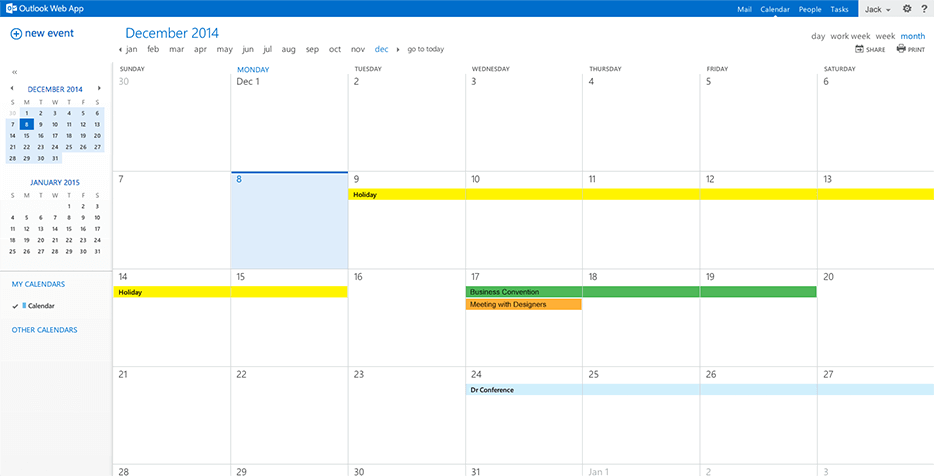Select day 15 in January 2015 mini calendar

pyautogui.click(x=69, y=229)
